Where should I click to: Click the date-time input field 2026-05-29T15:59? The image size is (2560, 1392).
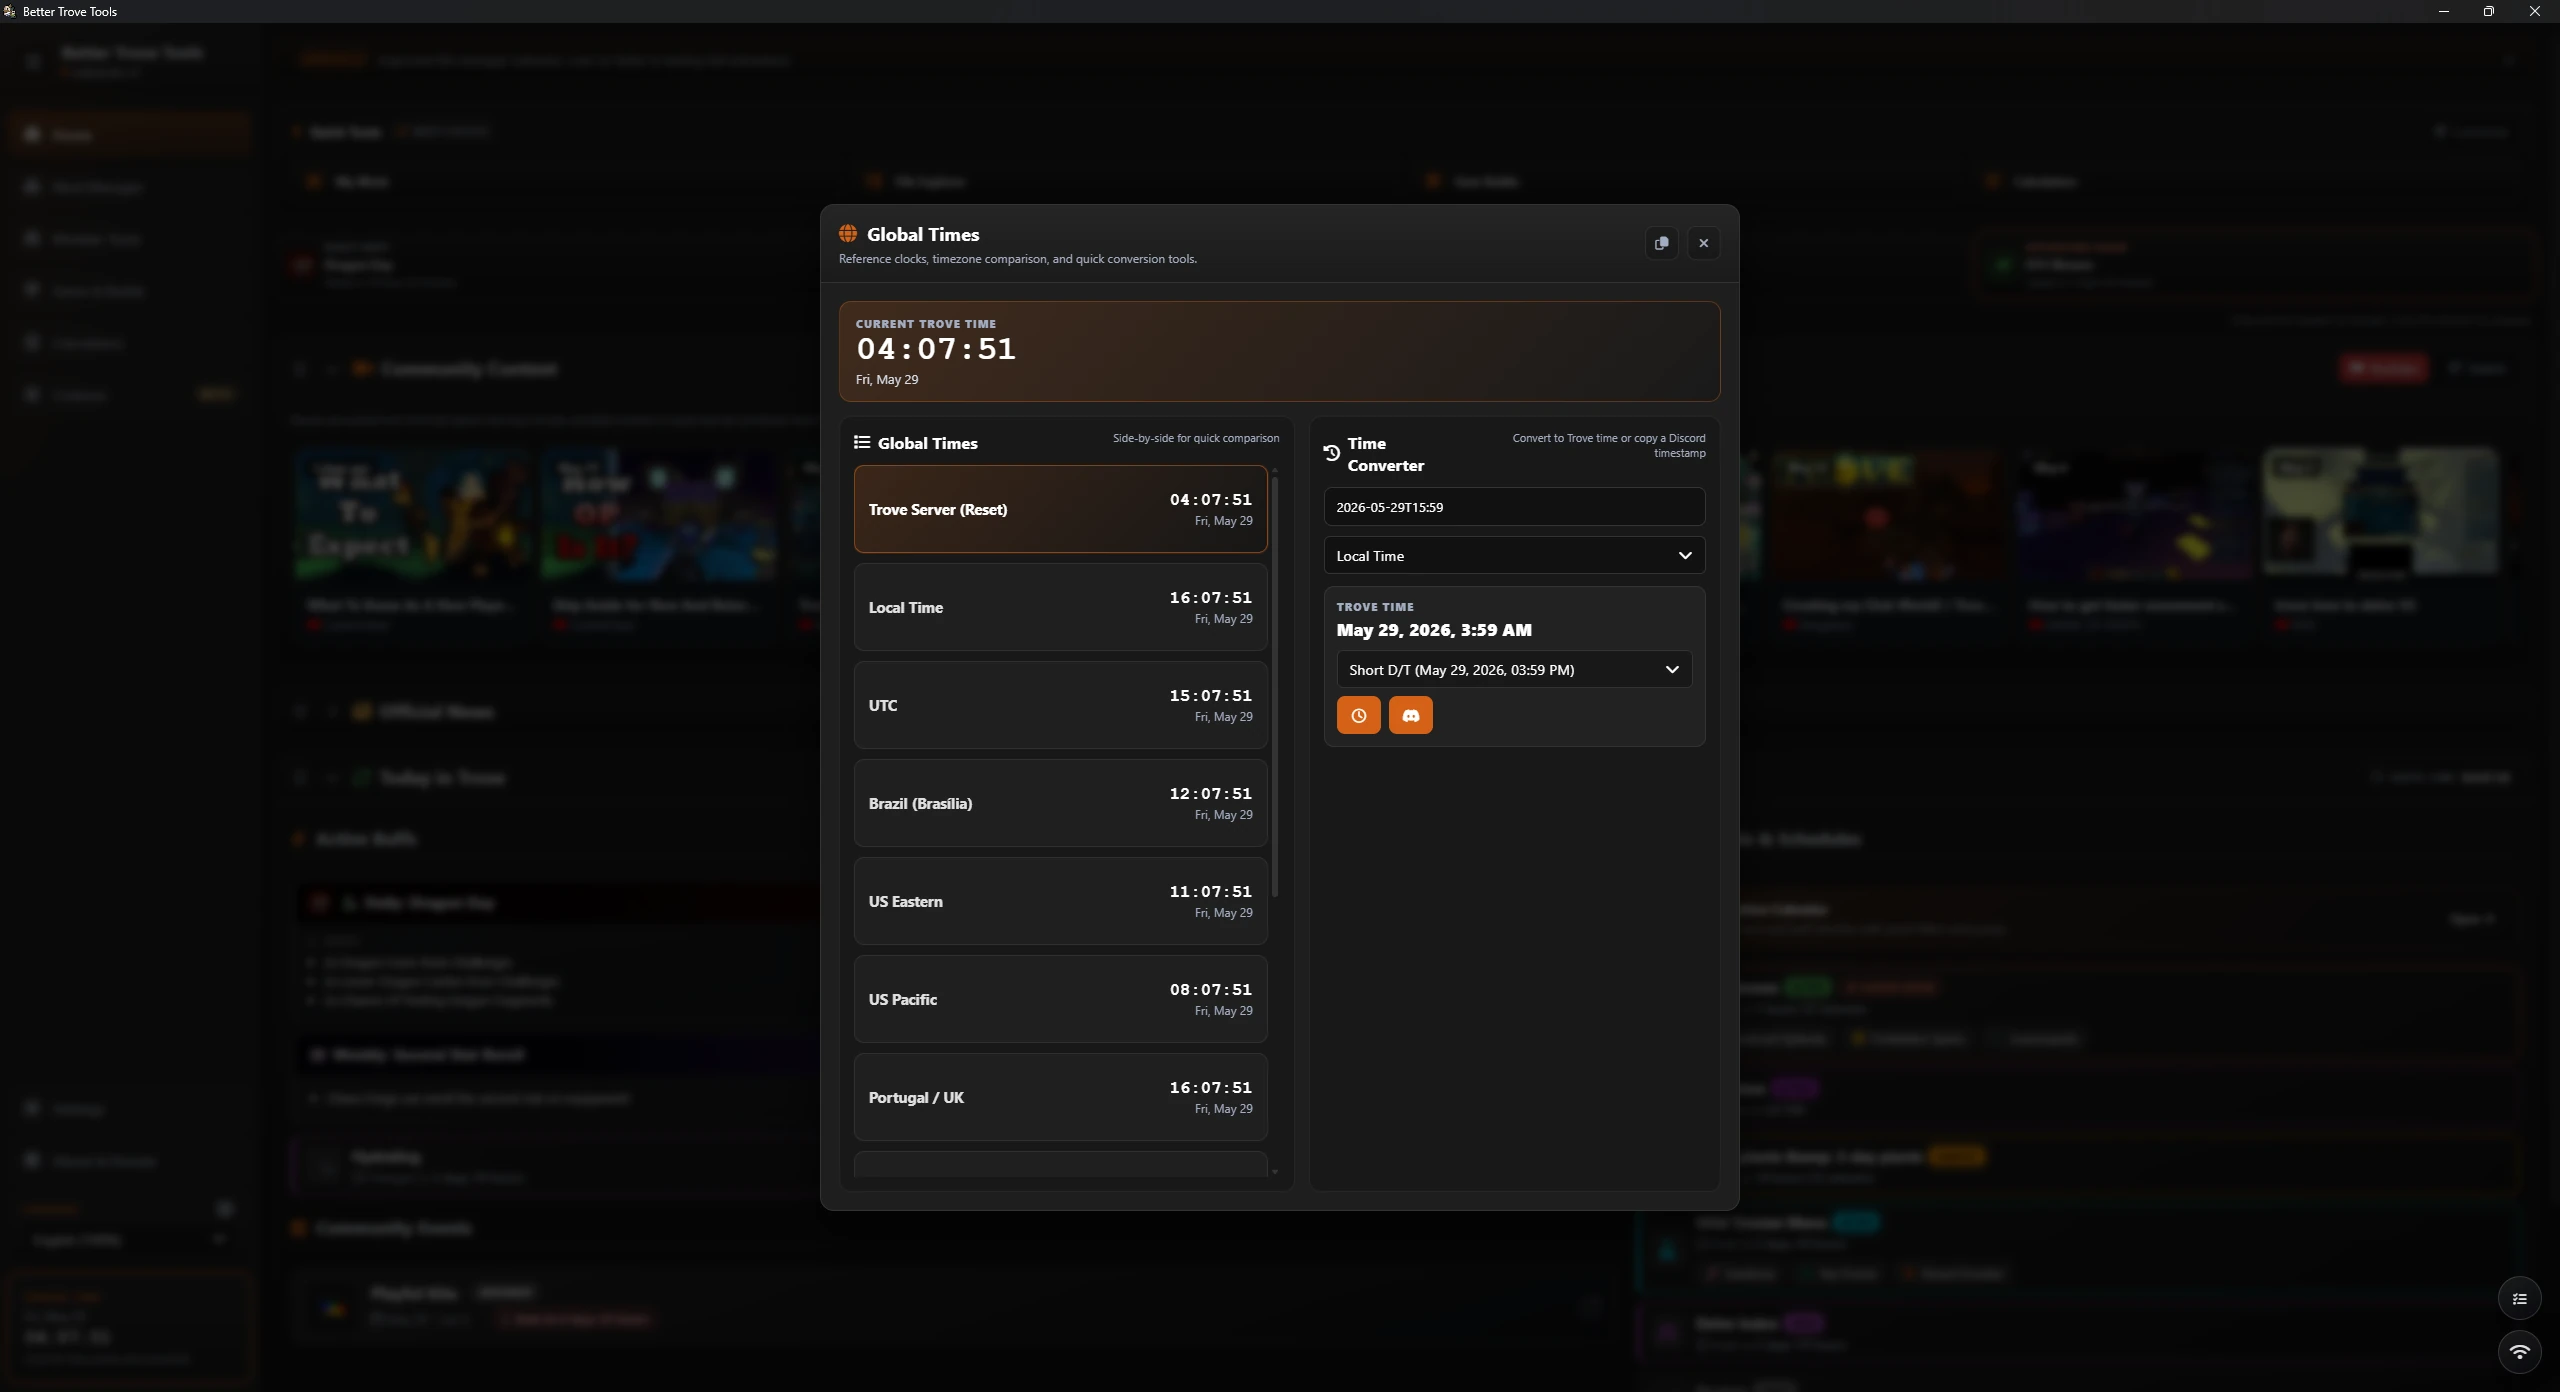pyautogui.click(x=1514, y=507)
